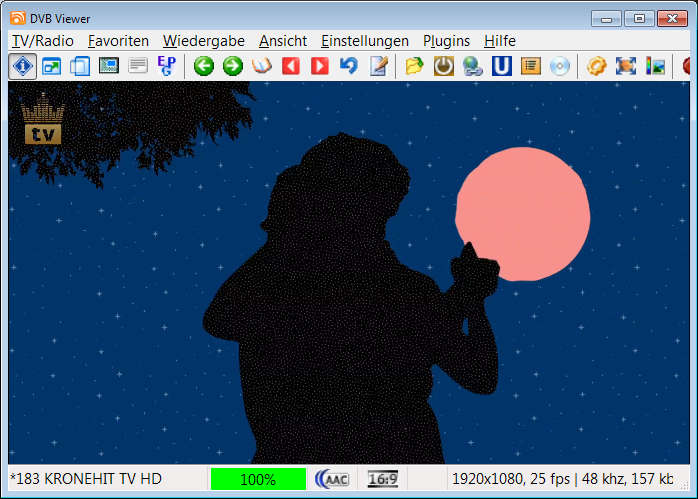
Task: Click the red left arrow icon
Action: (291, 66)
